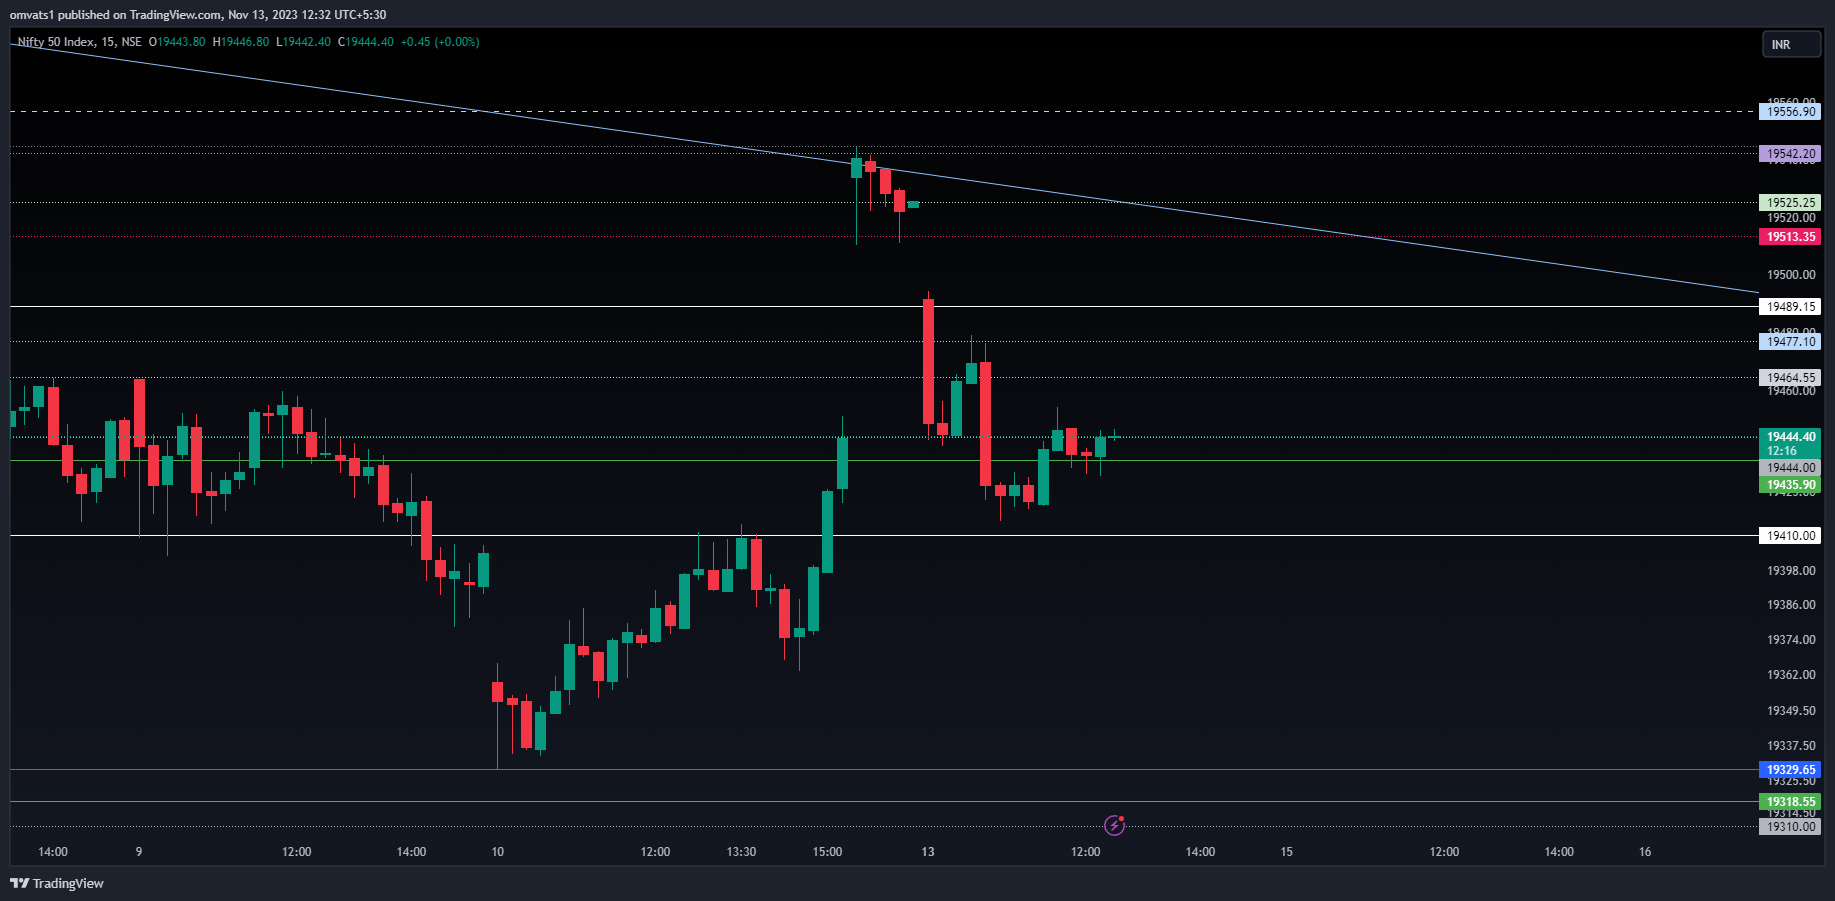Select the green 19525.25 price label
Viewport: 1835px width, 901px height.
1790,202
